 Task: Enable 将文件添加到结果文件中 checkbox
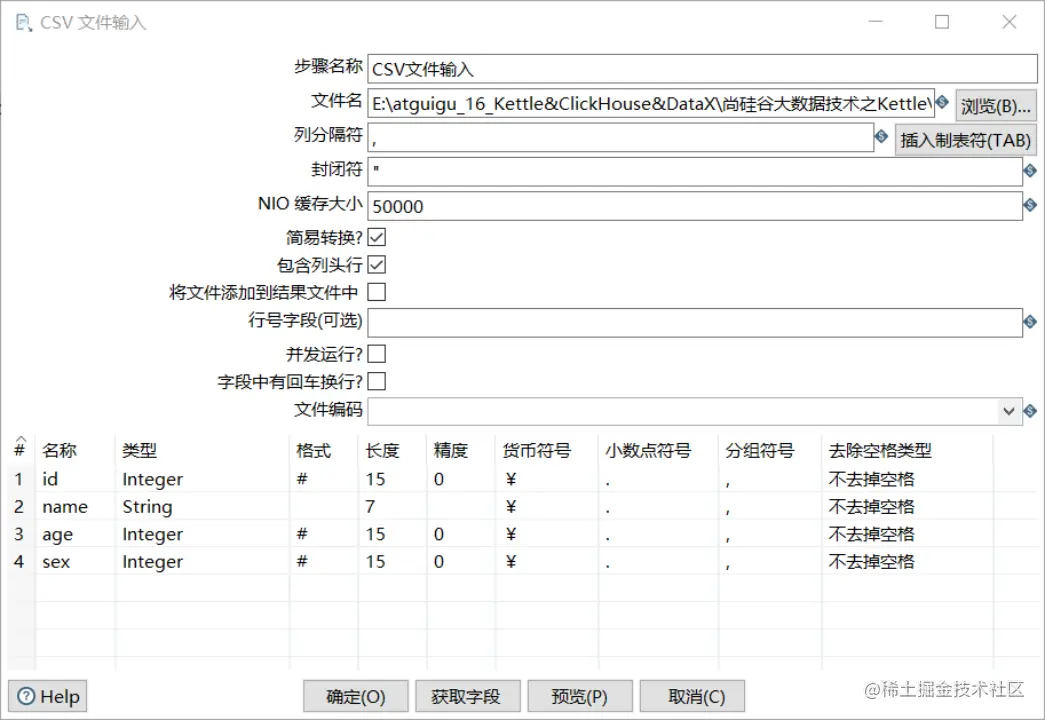tap(377, 292)
